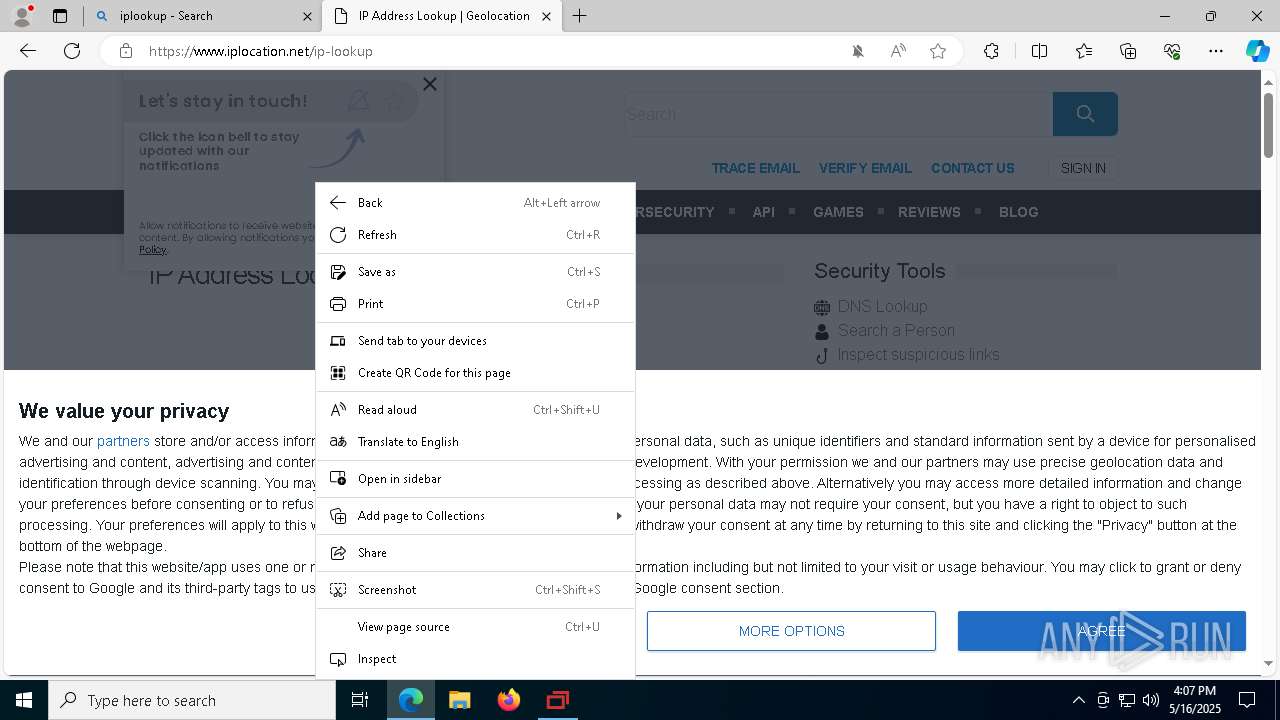Open the Extensions puzzle icon
The height and width of the screenshot is (720, 1280).
click(991, 51)
